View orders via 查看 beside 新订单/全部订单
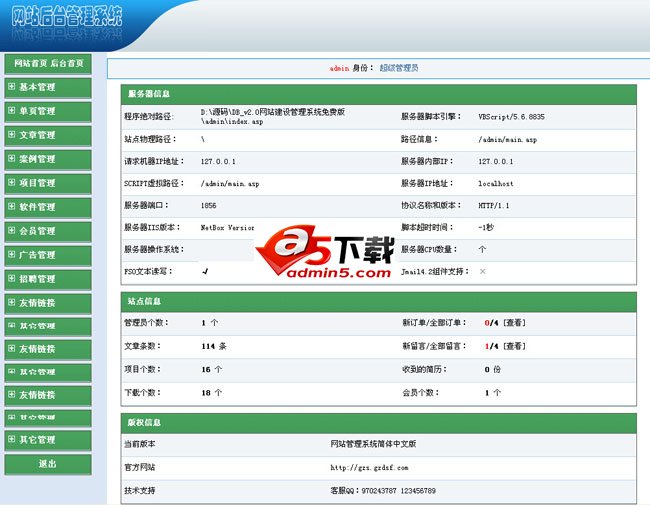 (x=514, y=323)
